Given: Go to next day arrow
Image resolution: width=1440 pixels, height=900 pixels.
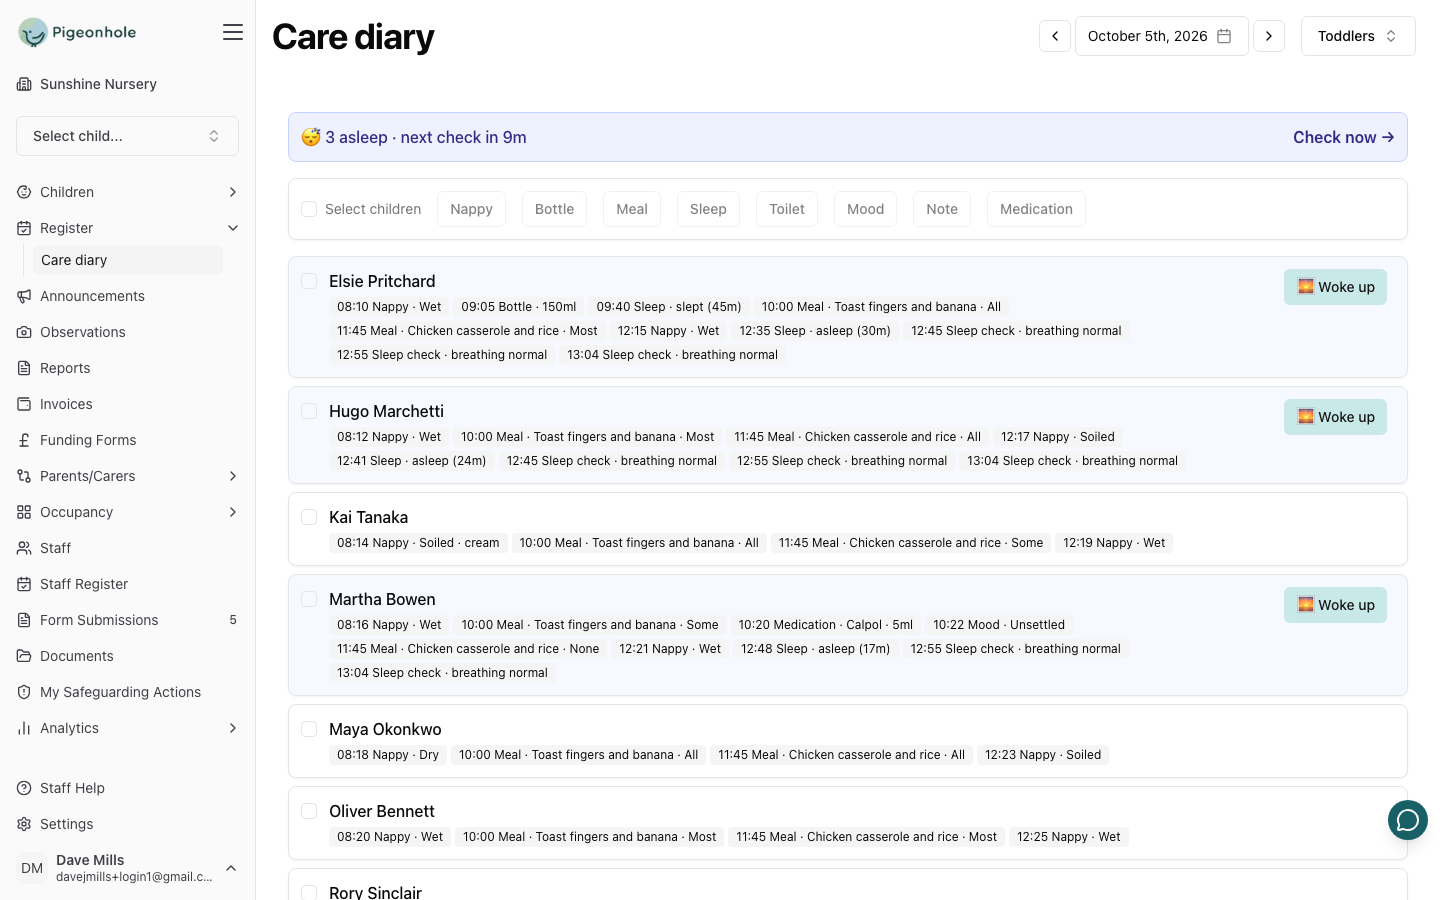Looking at the screenshot, I should pyautogui.click(x=1269, y=36).
